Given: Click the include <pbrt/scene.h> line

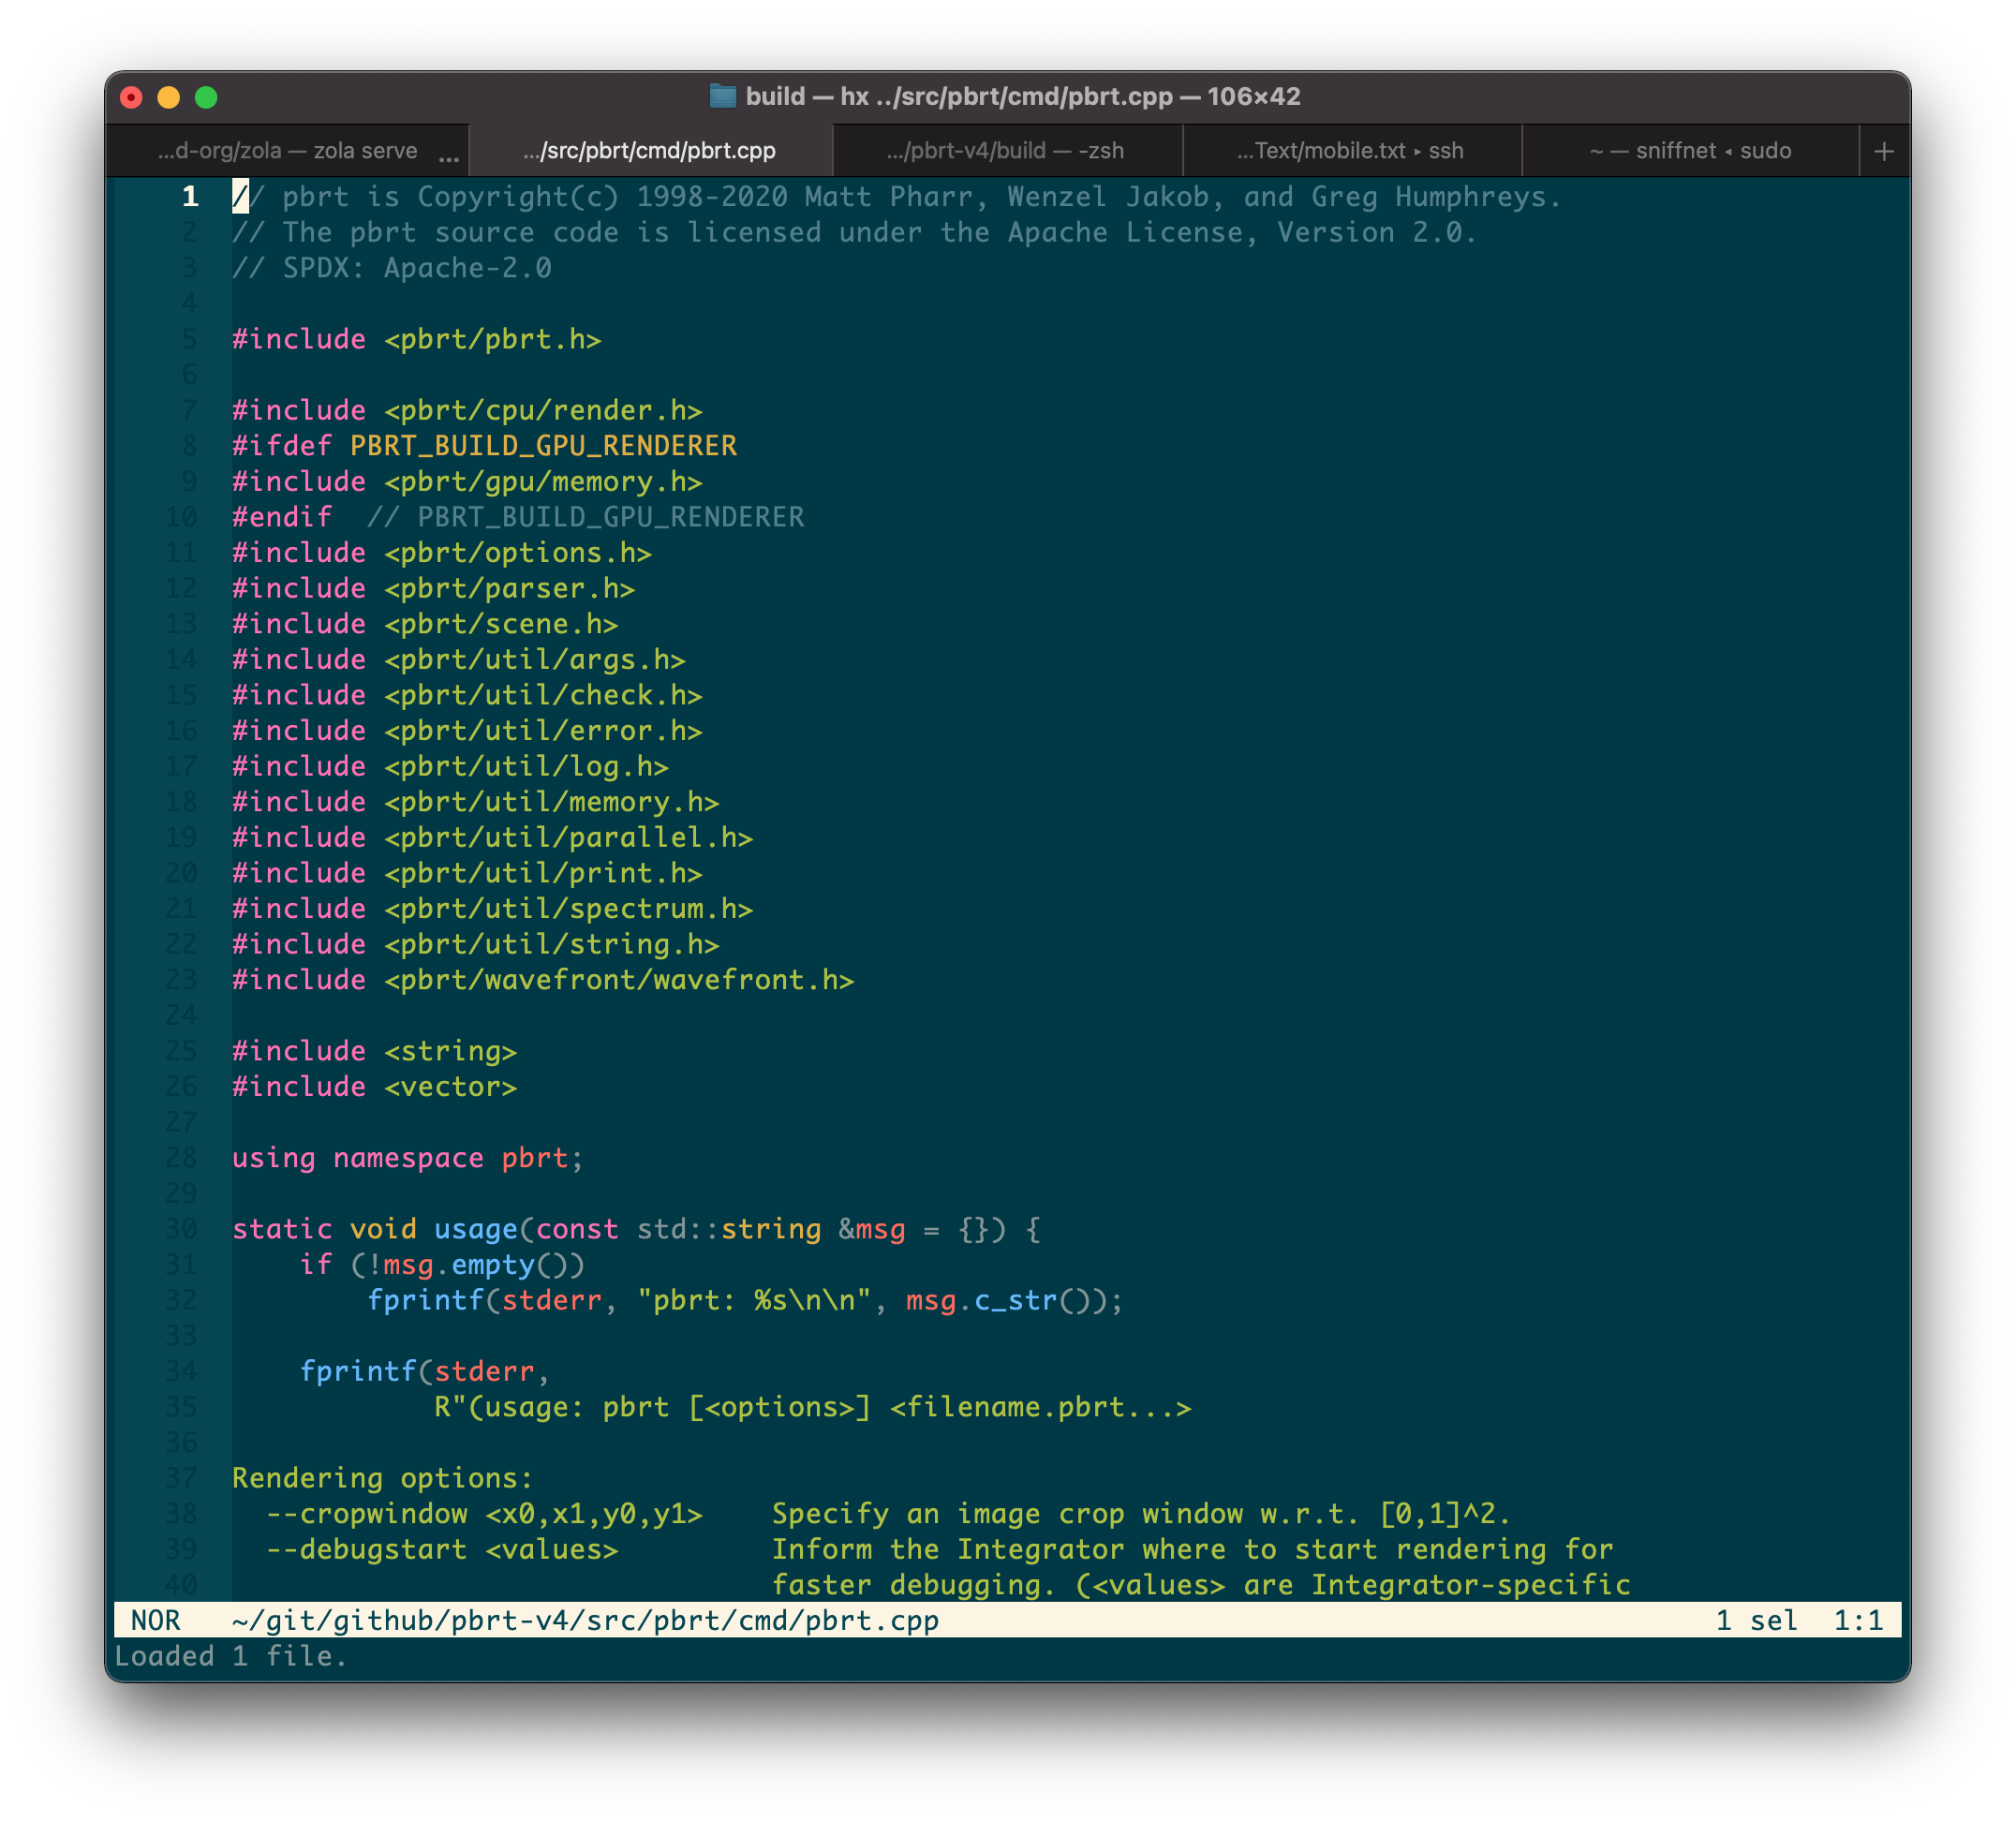Looking at the screenshot, I should click(x=425, y=624).
